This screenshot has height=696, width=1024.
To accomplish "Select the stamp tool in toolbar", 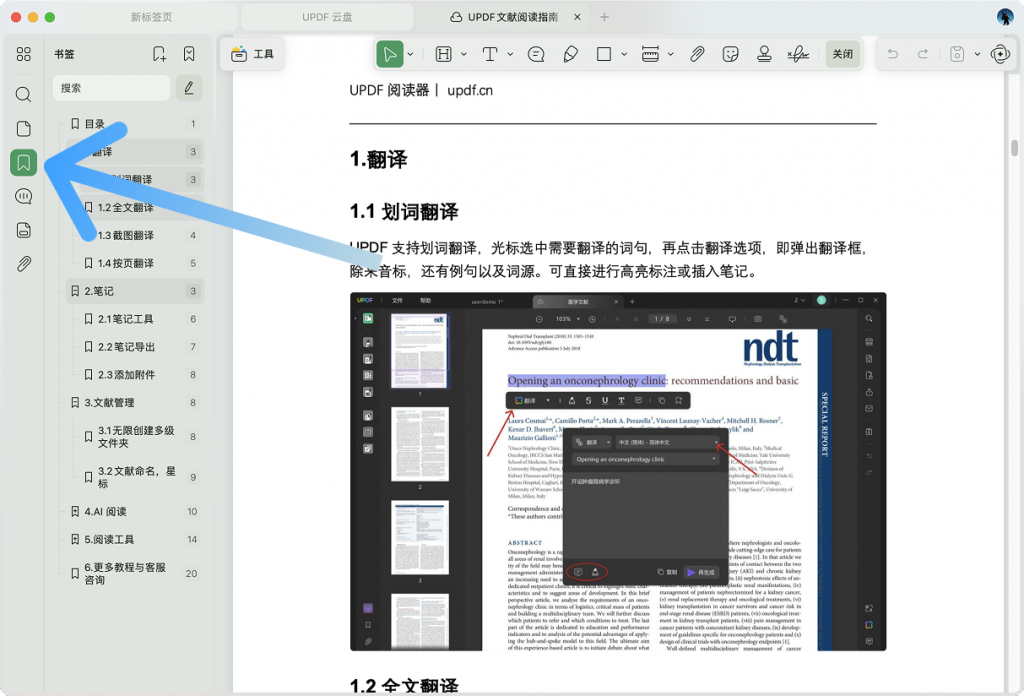I will coord(764,54).
